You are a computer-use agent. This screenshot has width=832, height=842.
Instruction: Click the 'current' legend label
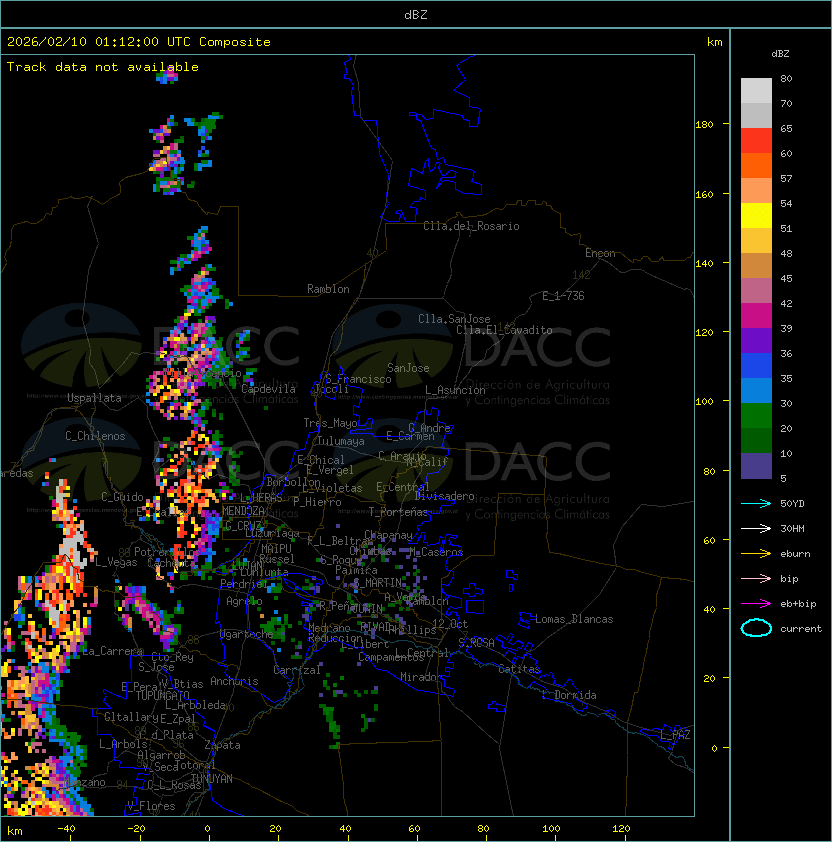[x=801, y=629]
